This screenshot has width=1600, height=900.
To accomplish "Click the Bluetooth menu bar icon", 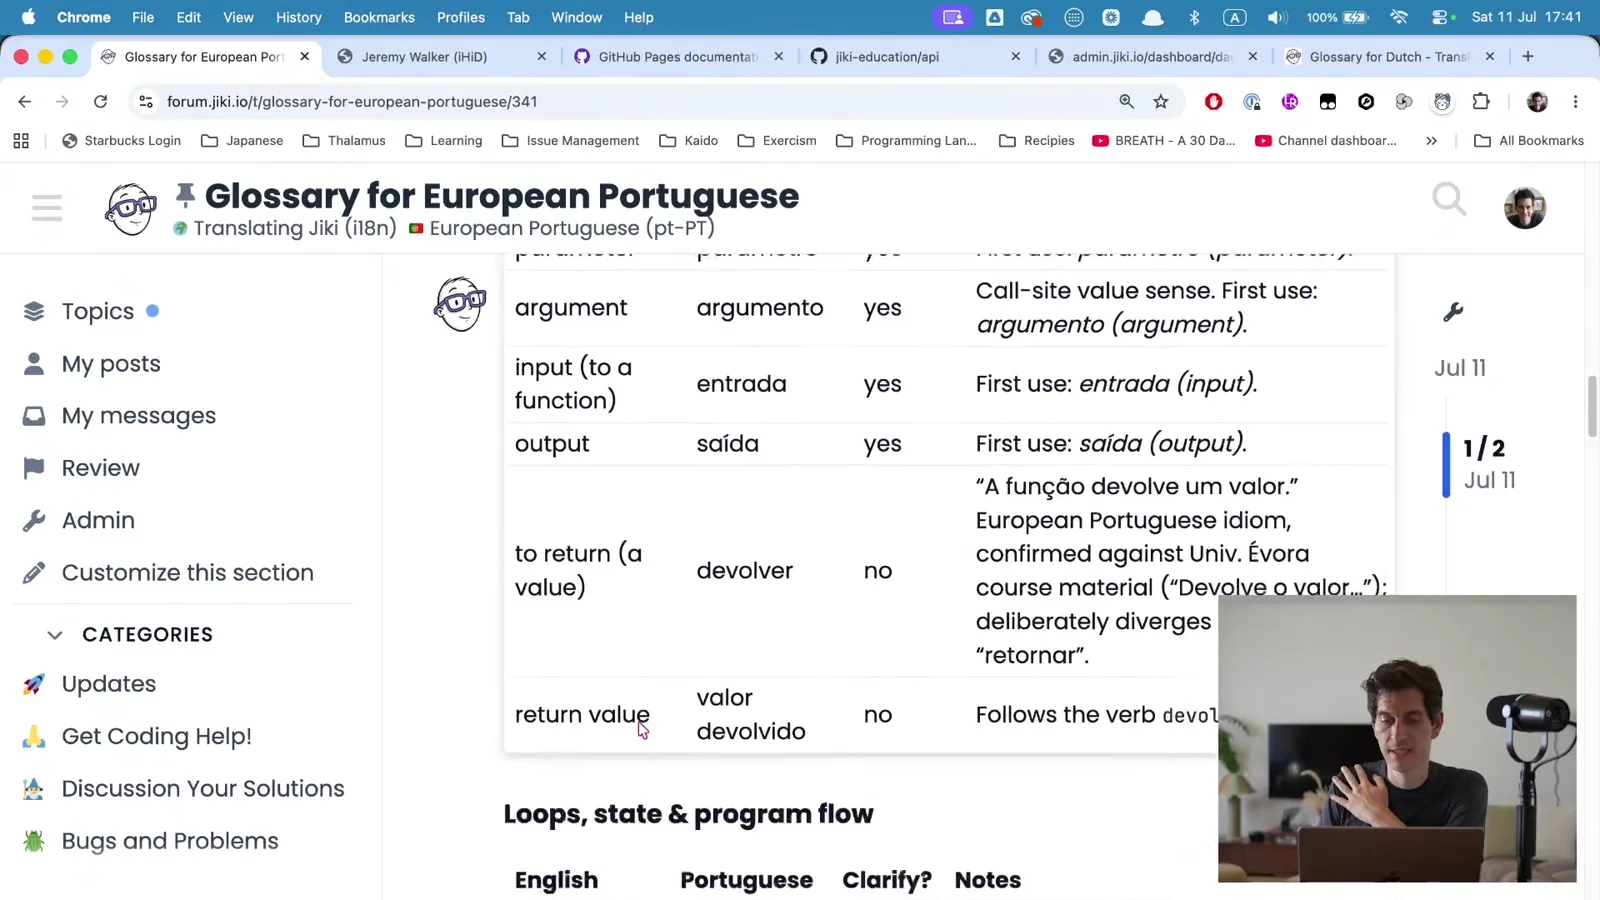I will pyautogui.click(x=1194, y=17).
